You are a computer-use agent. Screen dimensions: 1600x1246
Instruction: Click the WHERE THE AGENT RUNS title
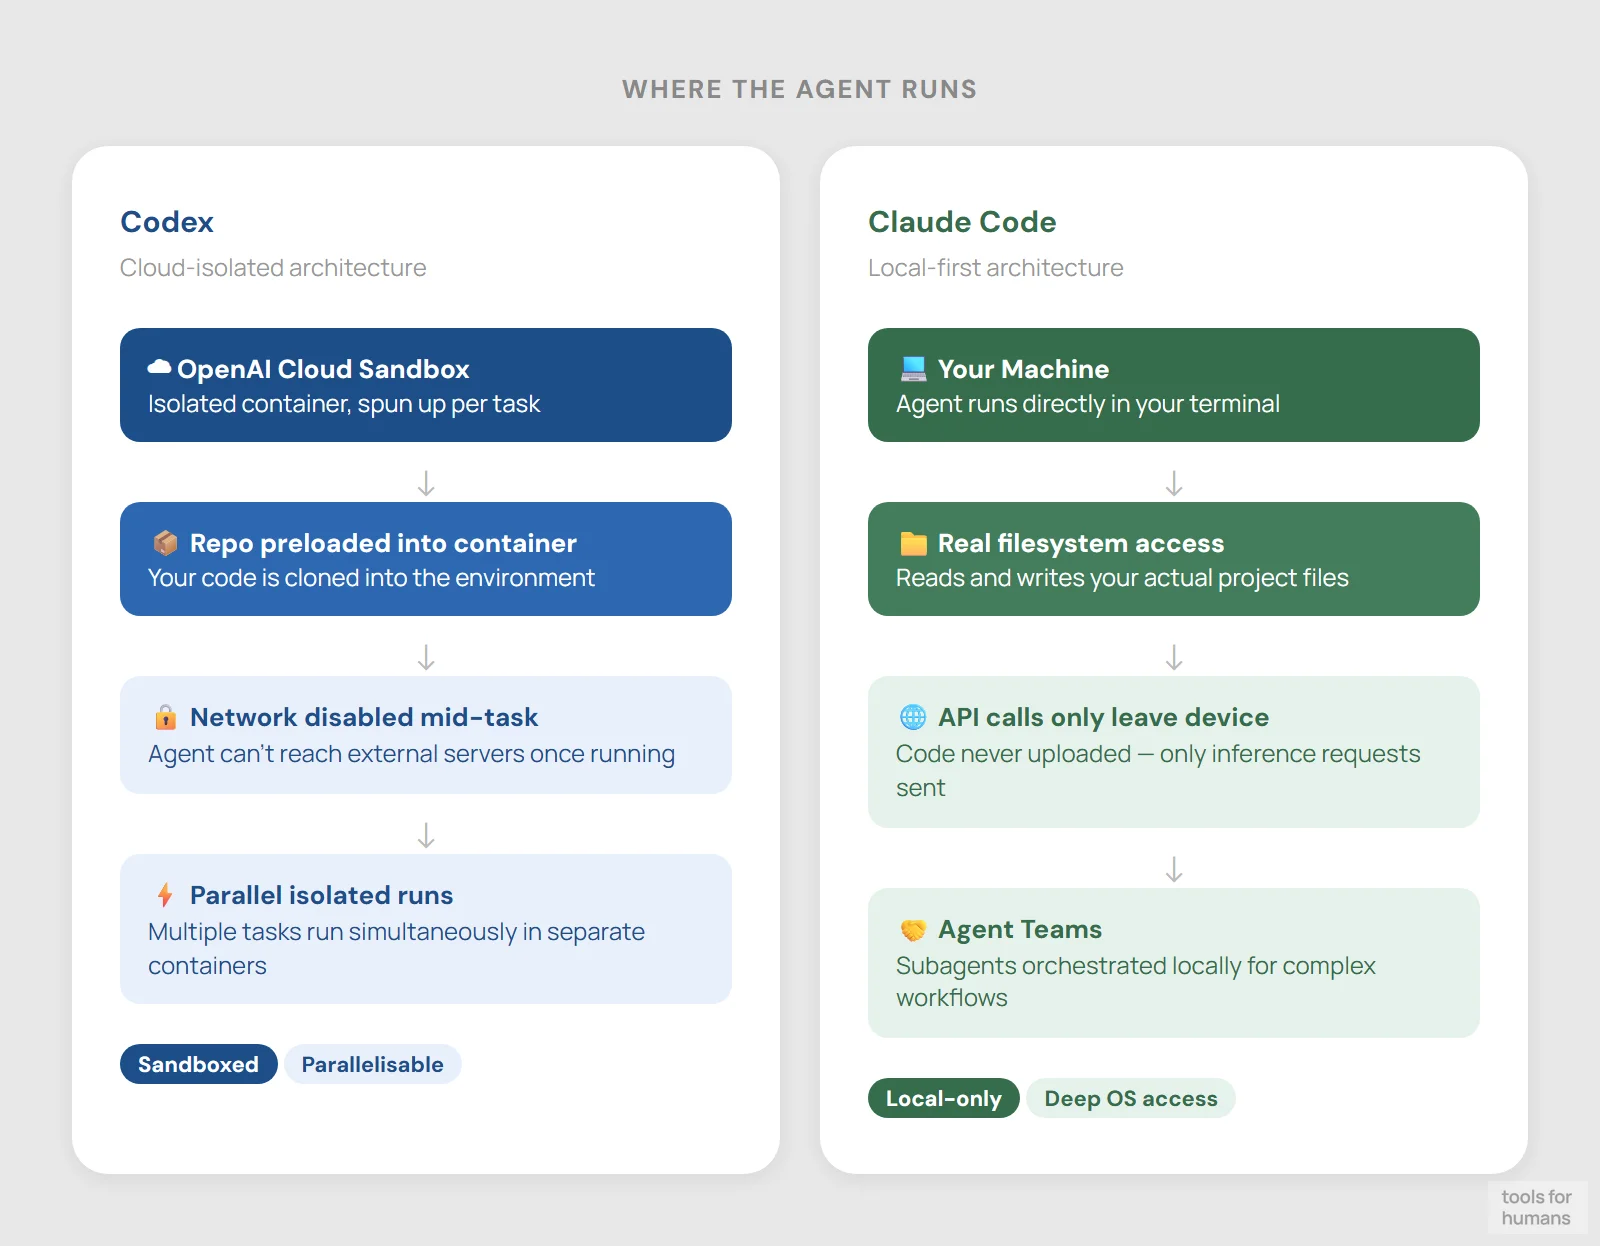[800, 89]
